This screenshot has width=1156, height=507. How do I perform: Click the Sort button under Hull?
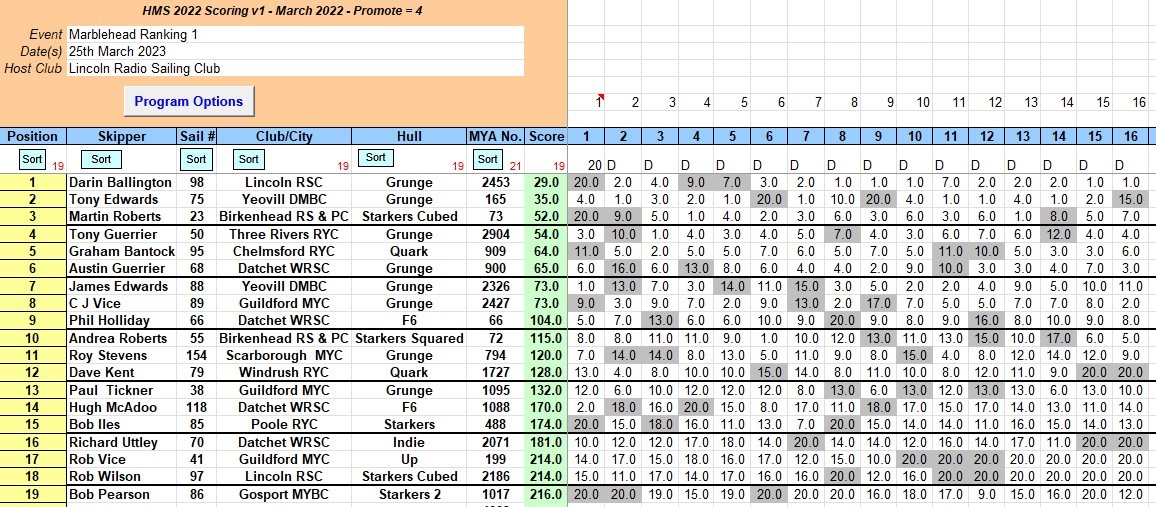pyautogui.click(x=376, y=158)
